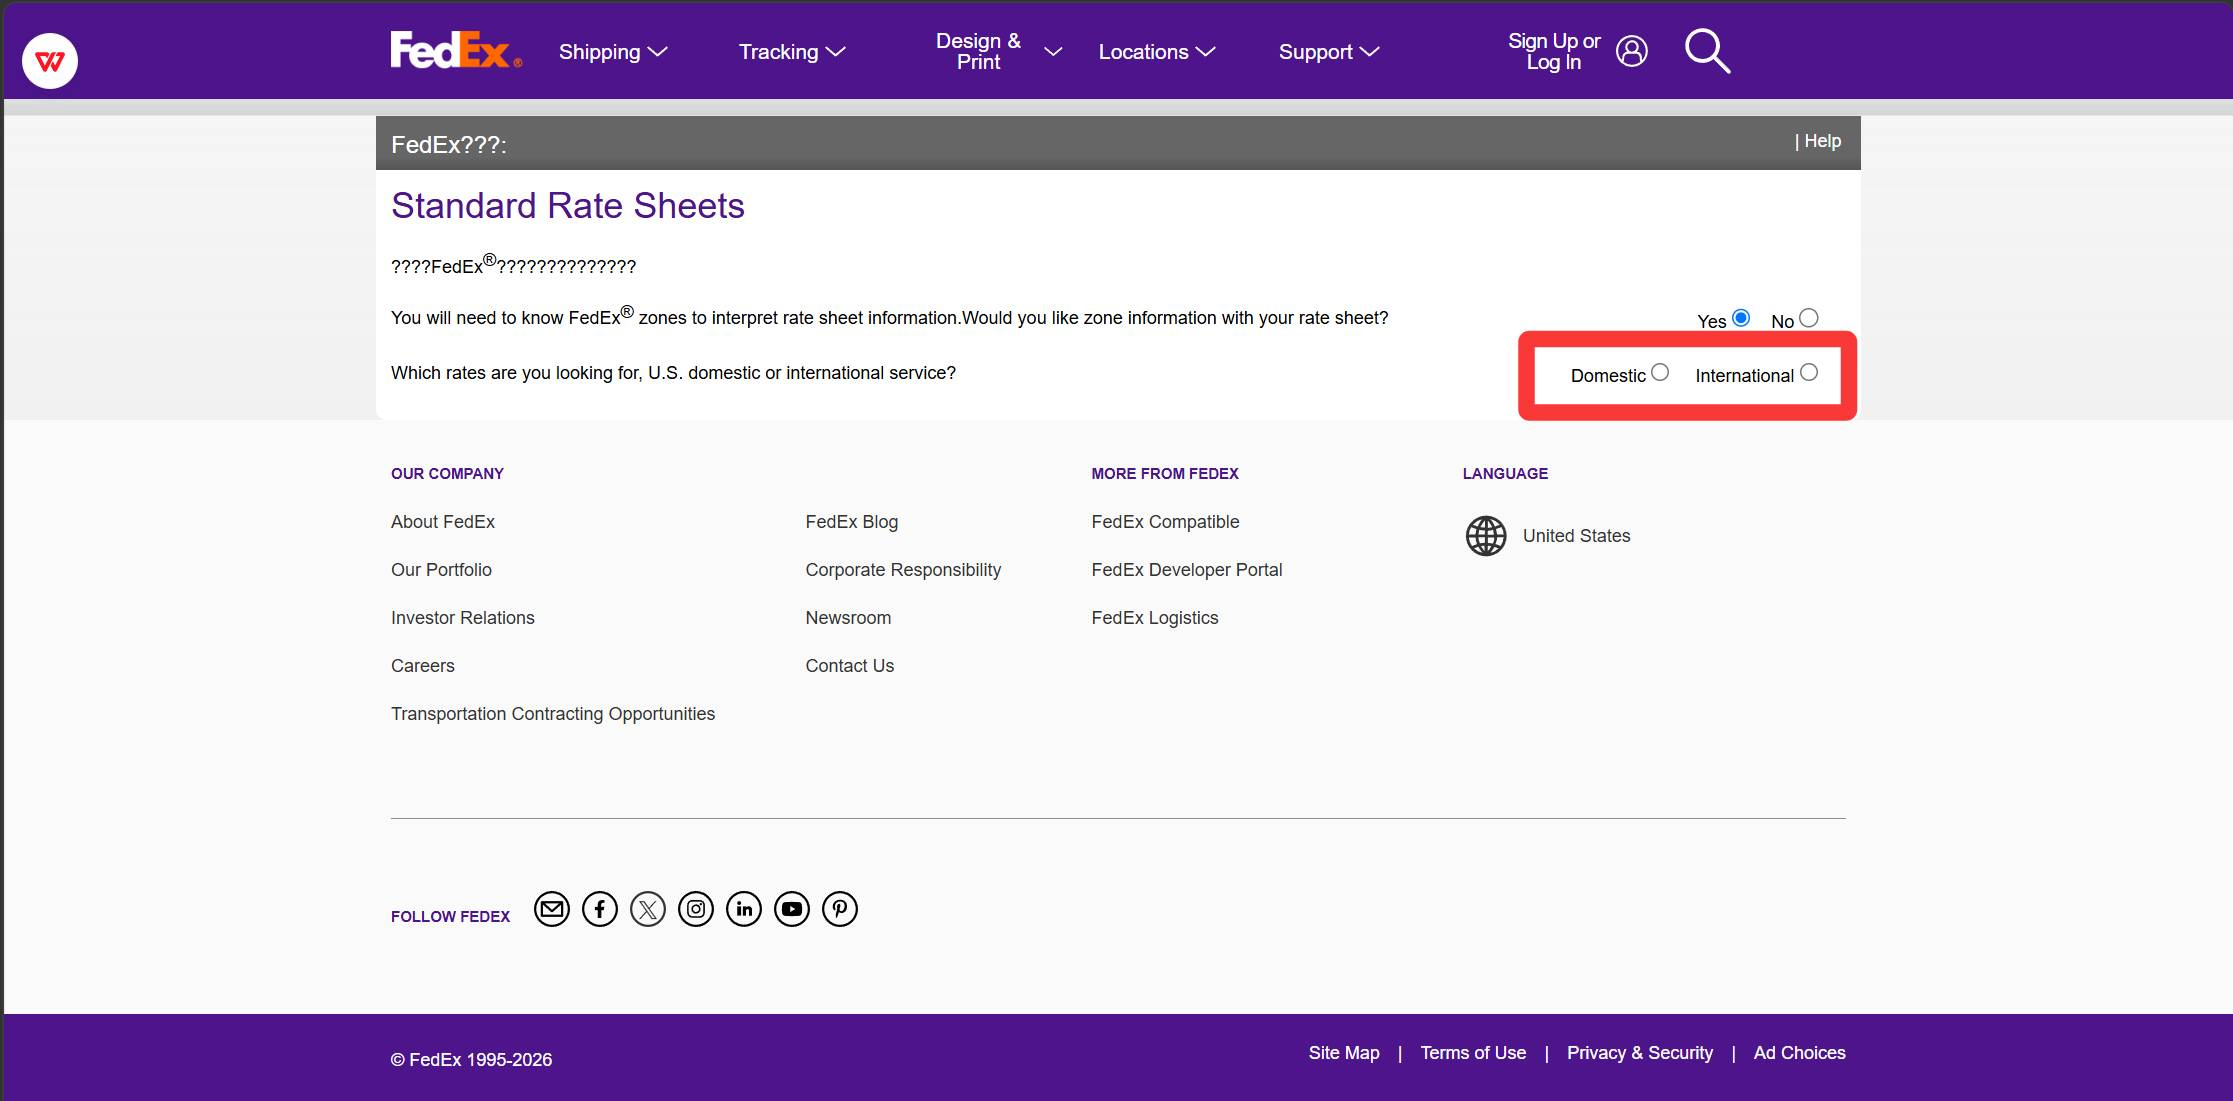Open FedEx X (Twitter) icon

pos(648,909)
